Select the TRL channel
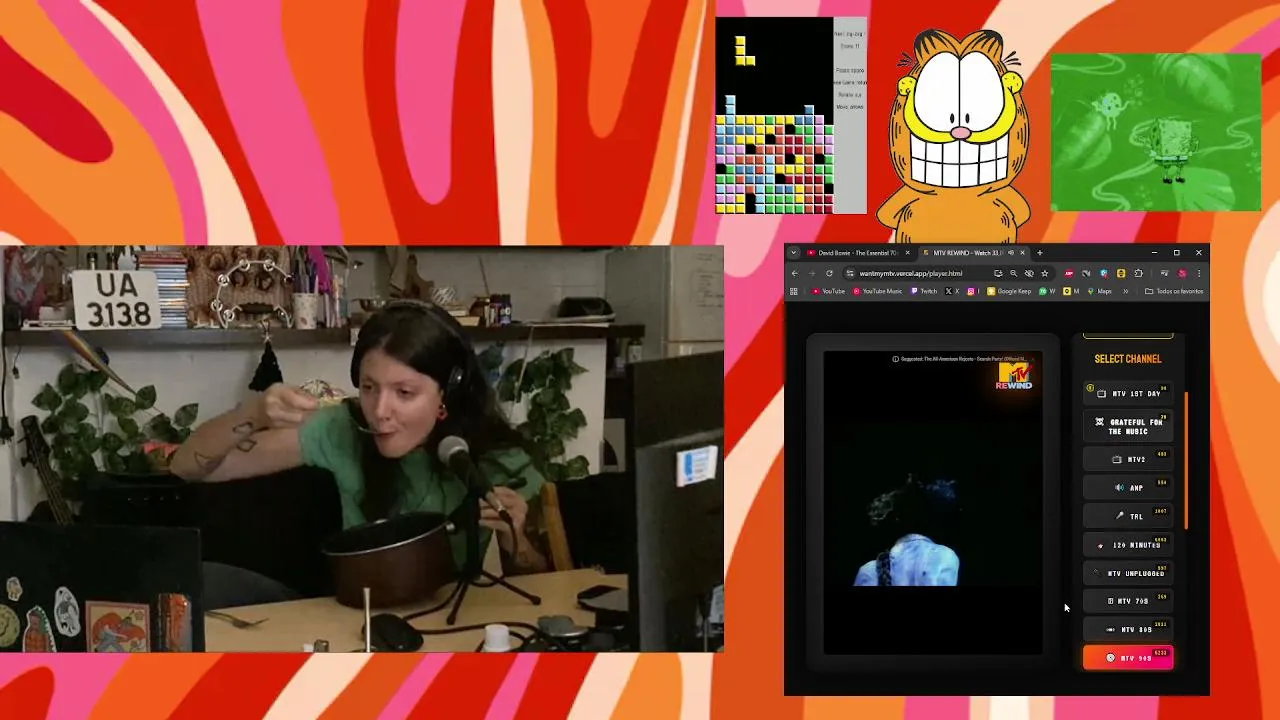This screenshot has height=720, width=1280. [x=1128, y=517]
